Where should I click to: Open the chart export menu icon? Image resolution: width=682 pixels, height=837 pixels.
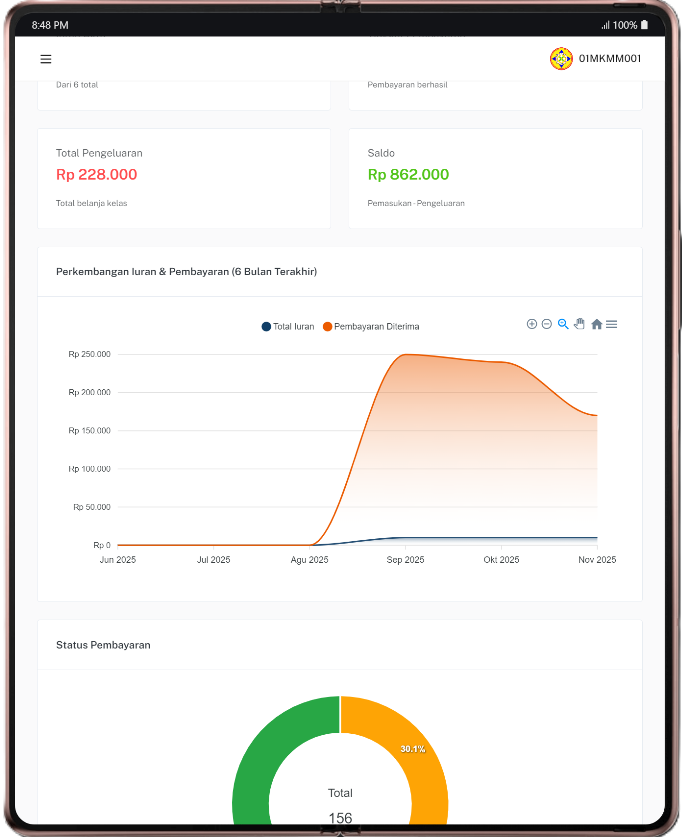tap(612, 324)
